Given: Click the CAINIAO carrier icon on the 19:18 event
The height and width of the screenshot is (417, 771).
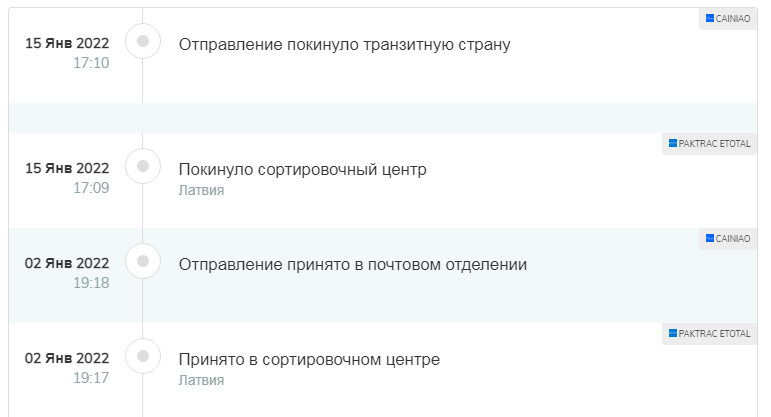Looking at the screenshot, I should 711,238.
